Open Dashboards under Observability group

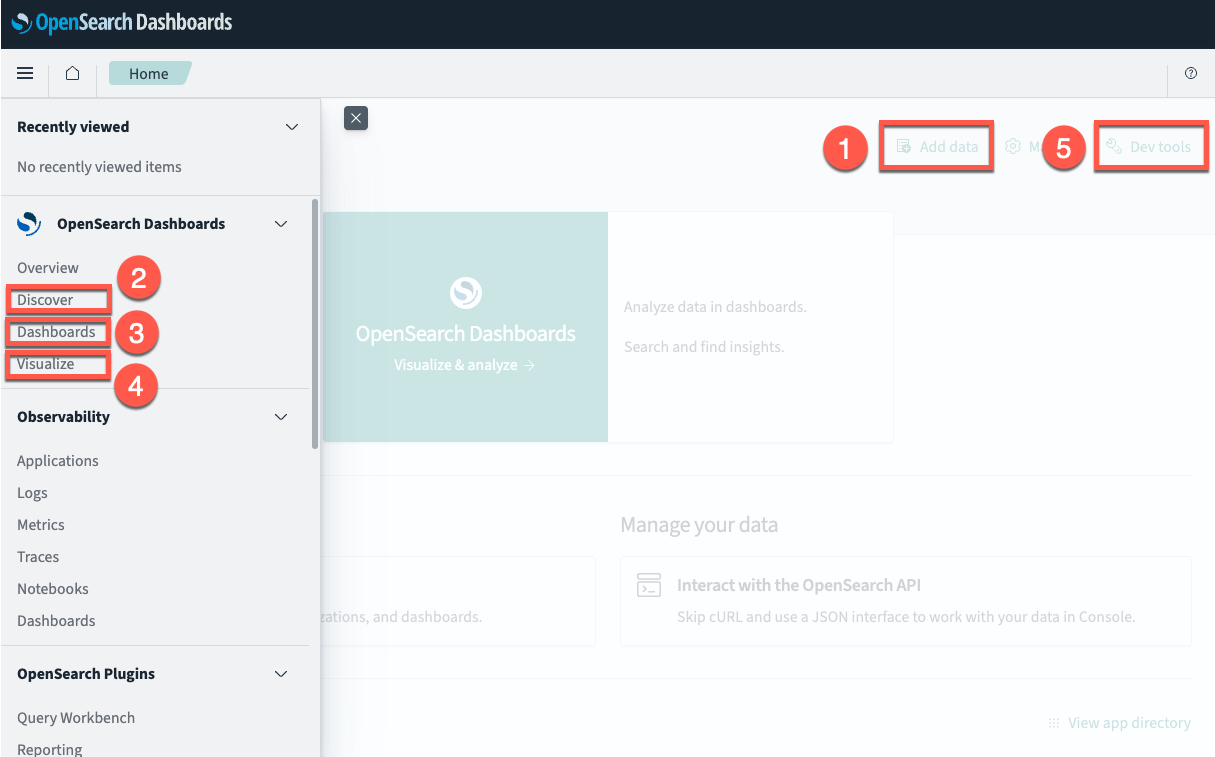click(56, 621)
